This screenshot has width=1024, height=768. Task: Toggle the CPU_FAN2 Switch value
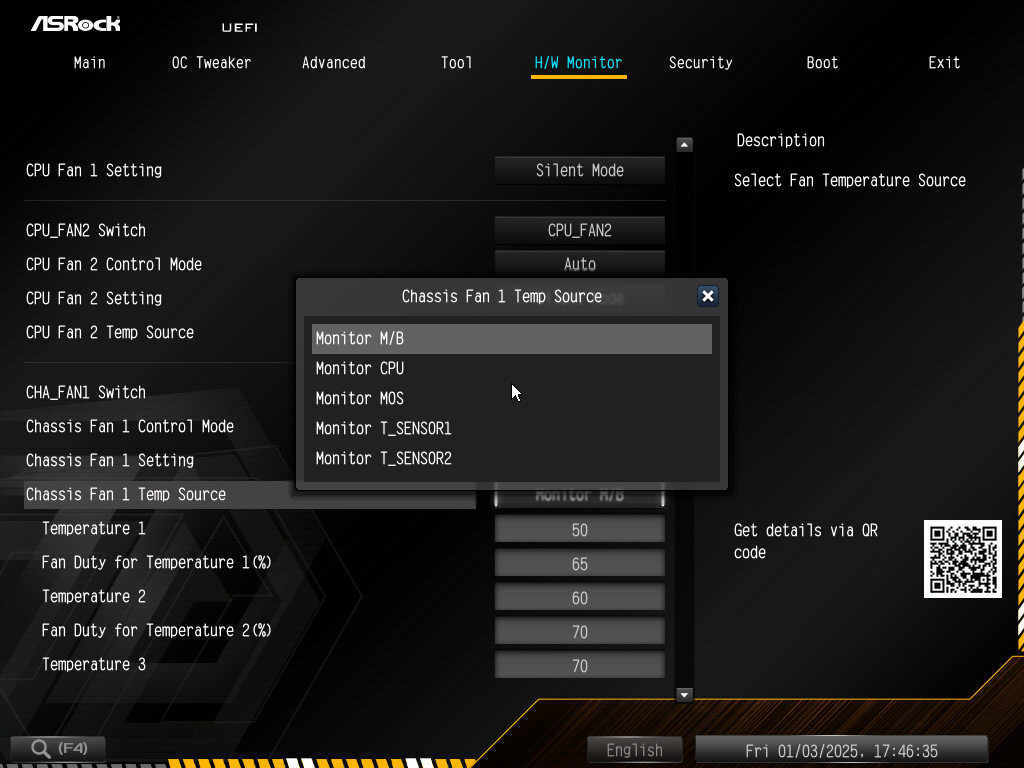(x=579, y=230)
